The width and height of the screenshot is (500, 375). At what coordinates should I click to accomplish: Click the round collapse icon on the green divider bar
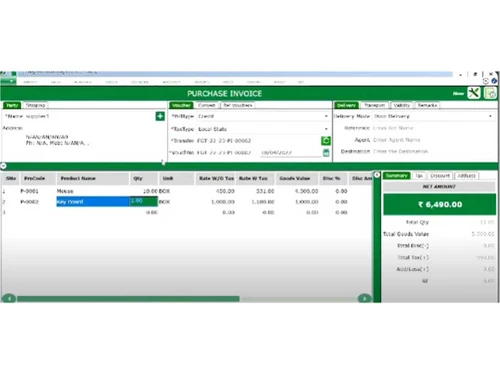pos(3,165)
